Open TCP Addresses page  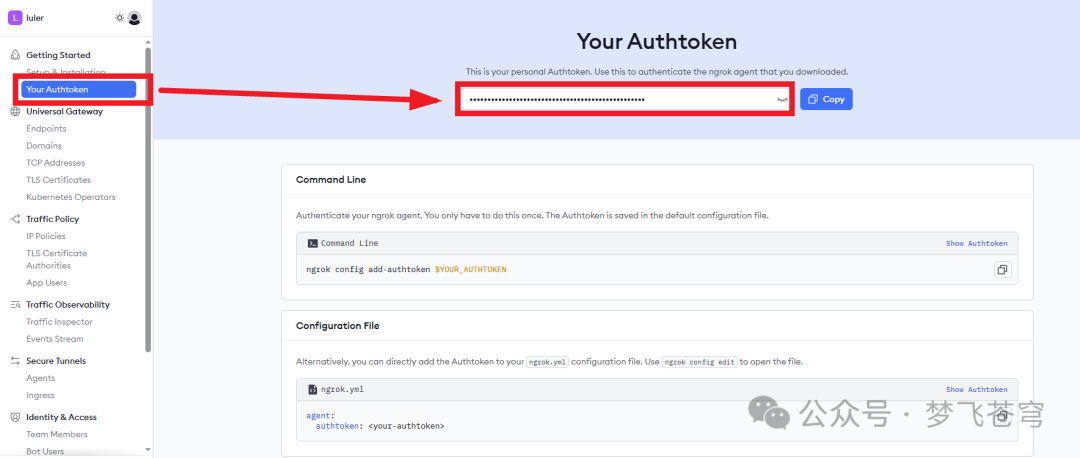coord(56,163)
